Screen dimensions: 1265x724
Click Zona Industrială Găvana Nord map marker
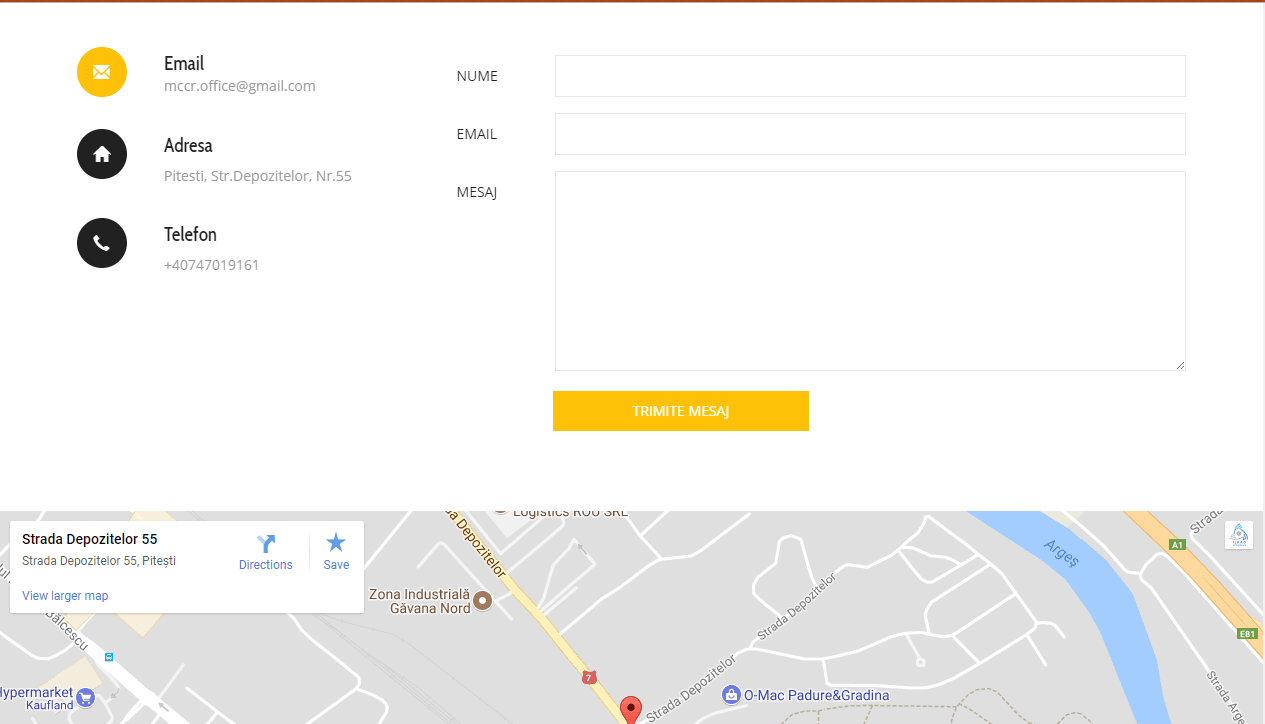[483, 600]
